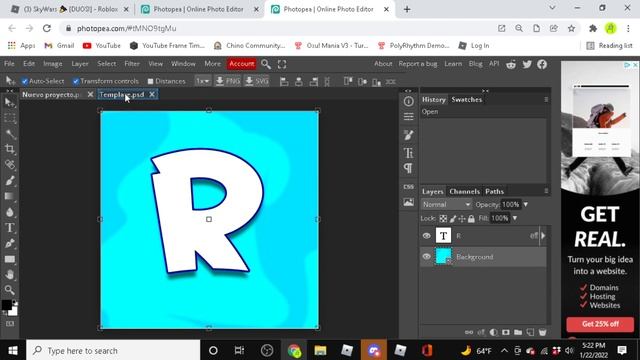Viewport: 640px width, 360px height.
Task: Switch to the Channels tab
Action: click(x=464, y=191)
